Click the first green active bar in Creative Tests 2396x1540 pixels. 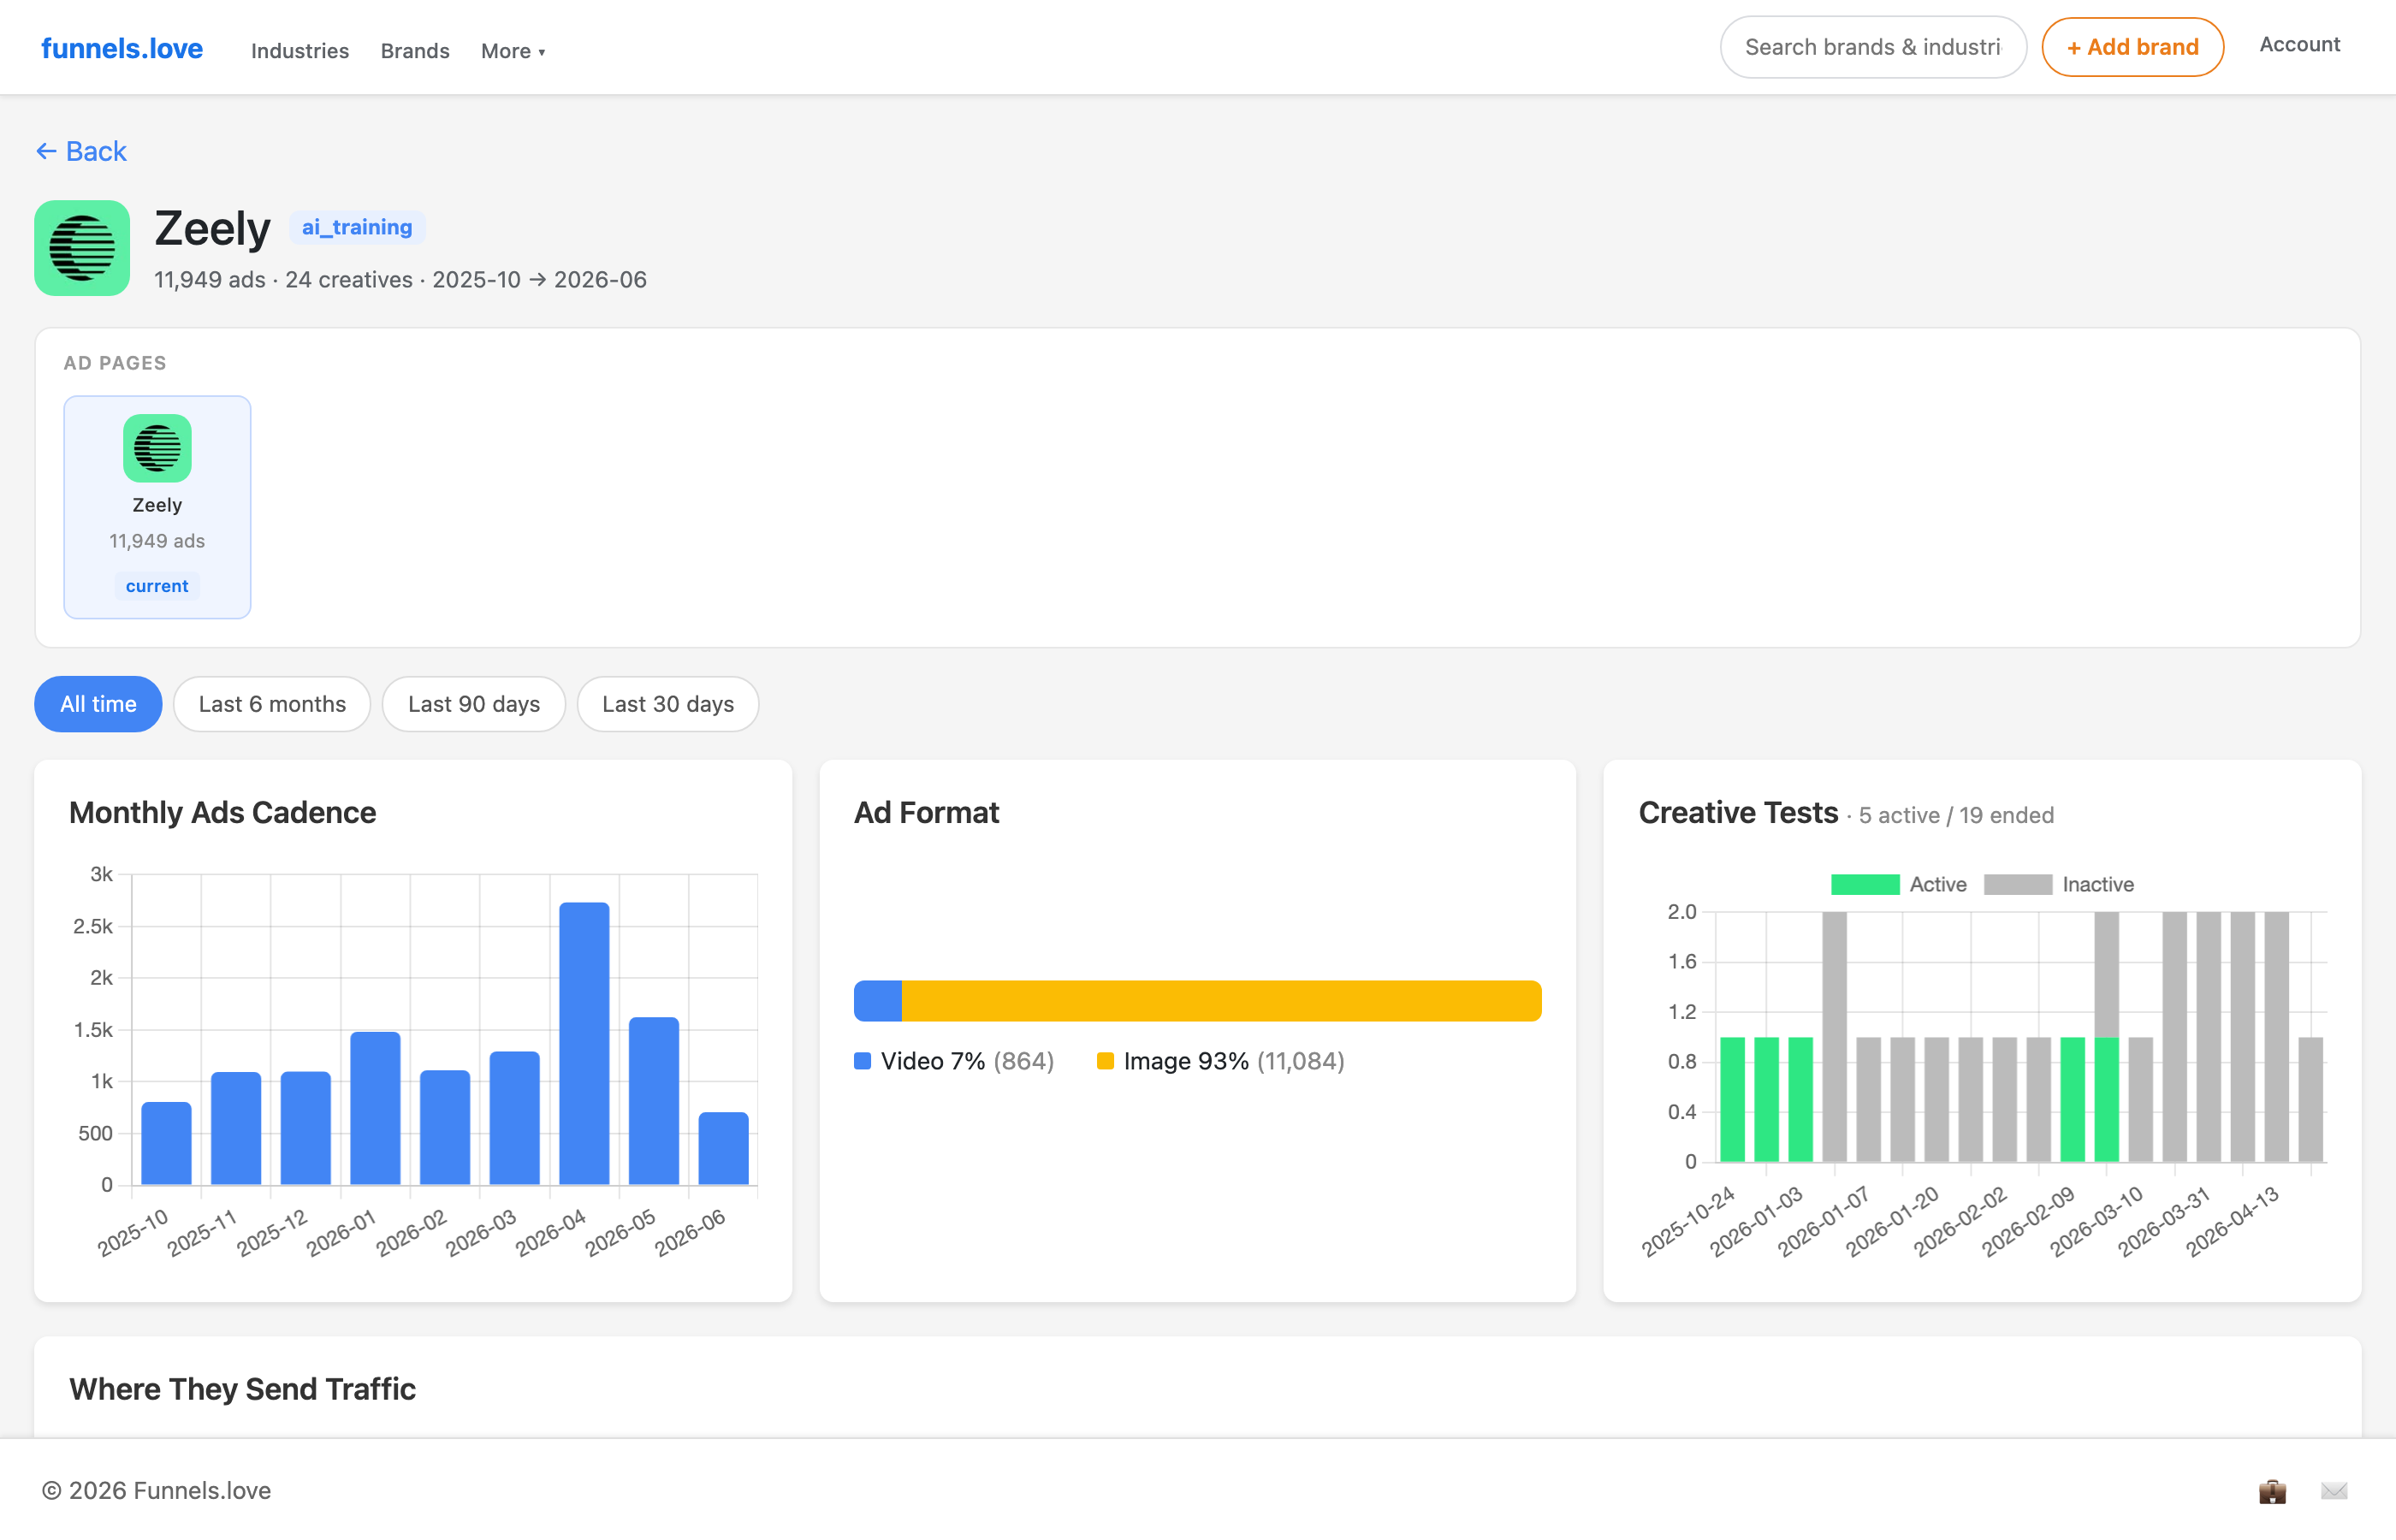point(1732,1099)
